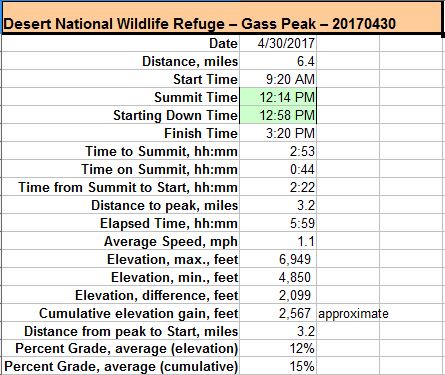Select the Time to Summit value 2:53
This screenshot has height=375, width=445.
coord(278,151)
